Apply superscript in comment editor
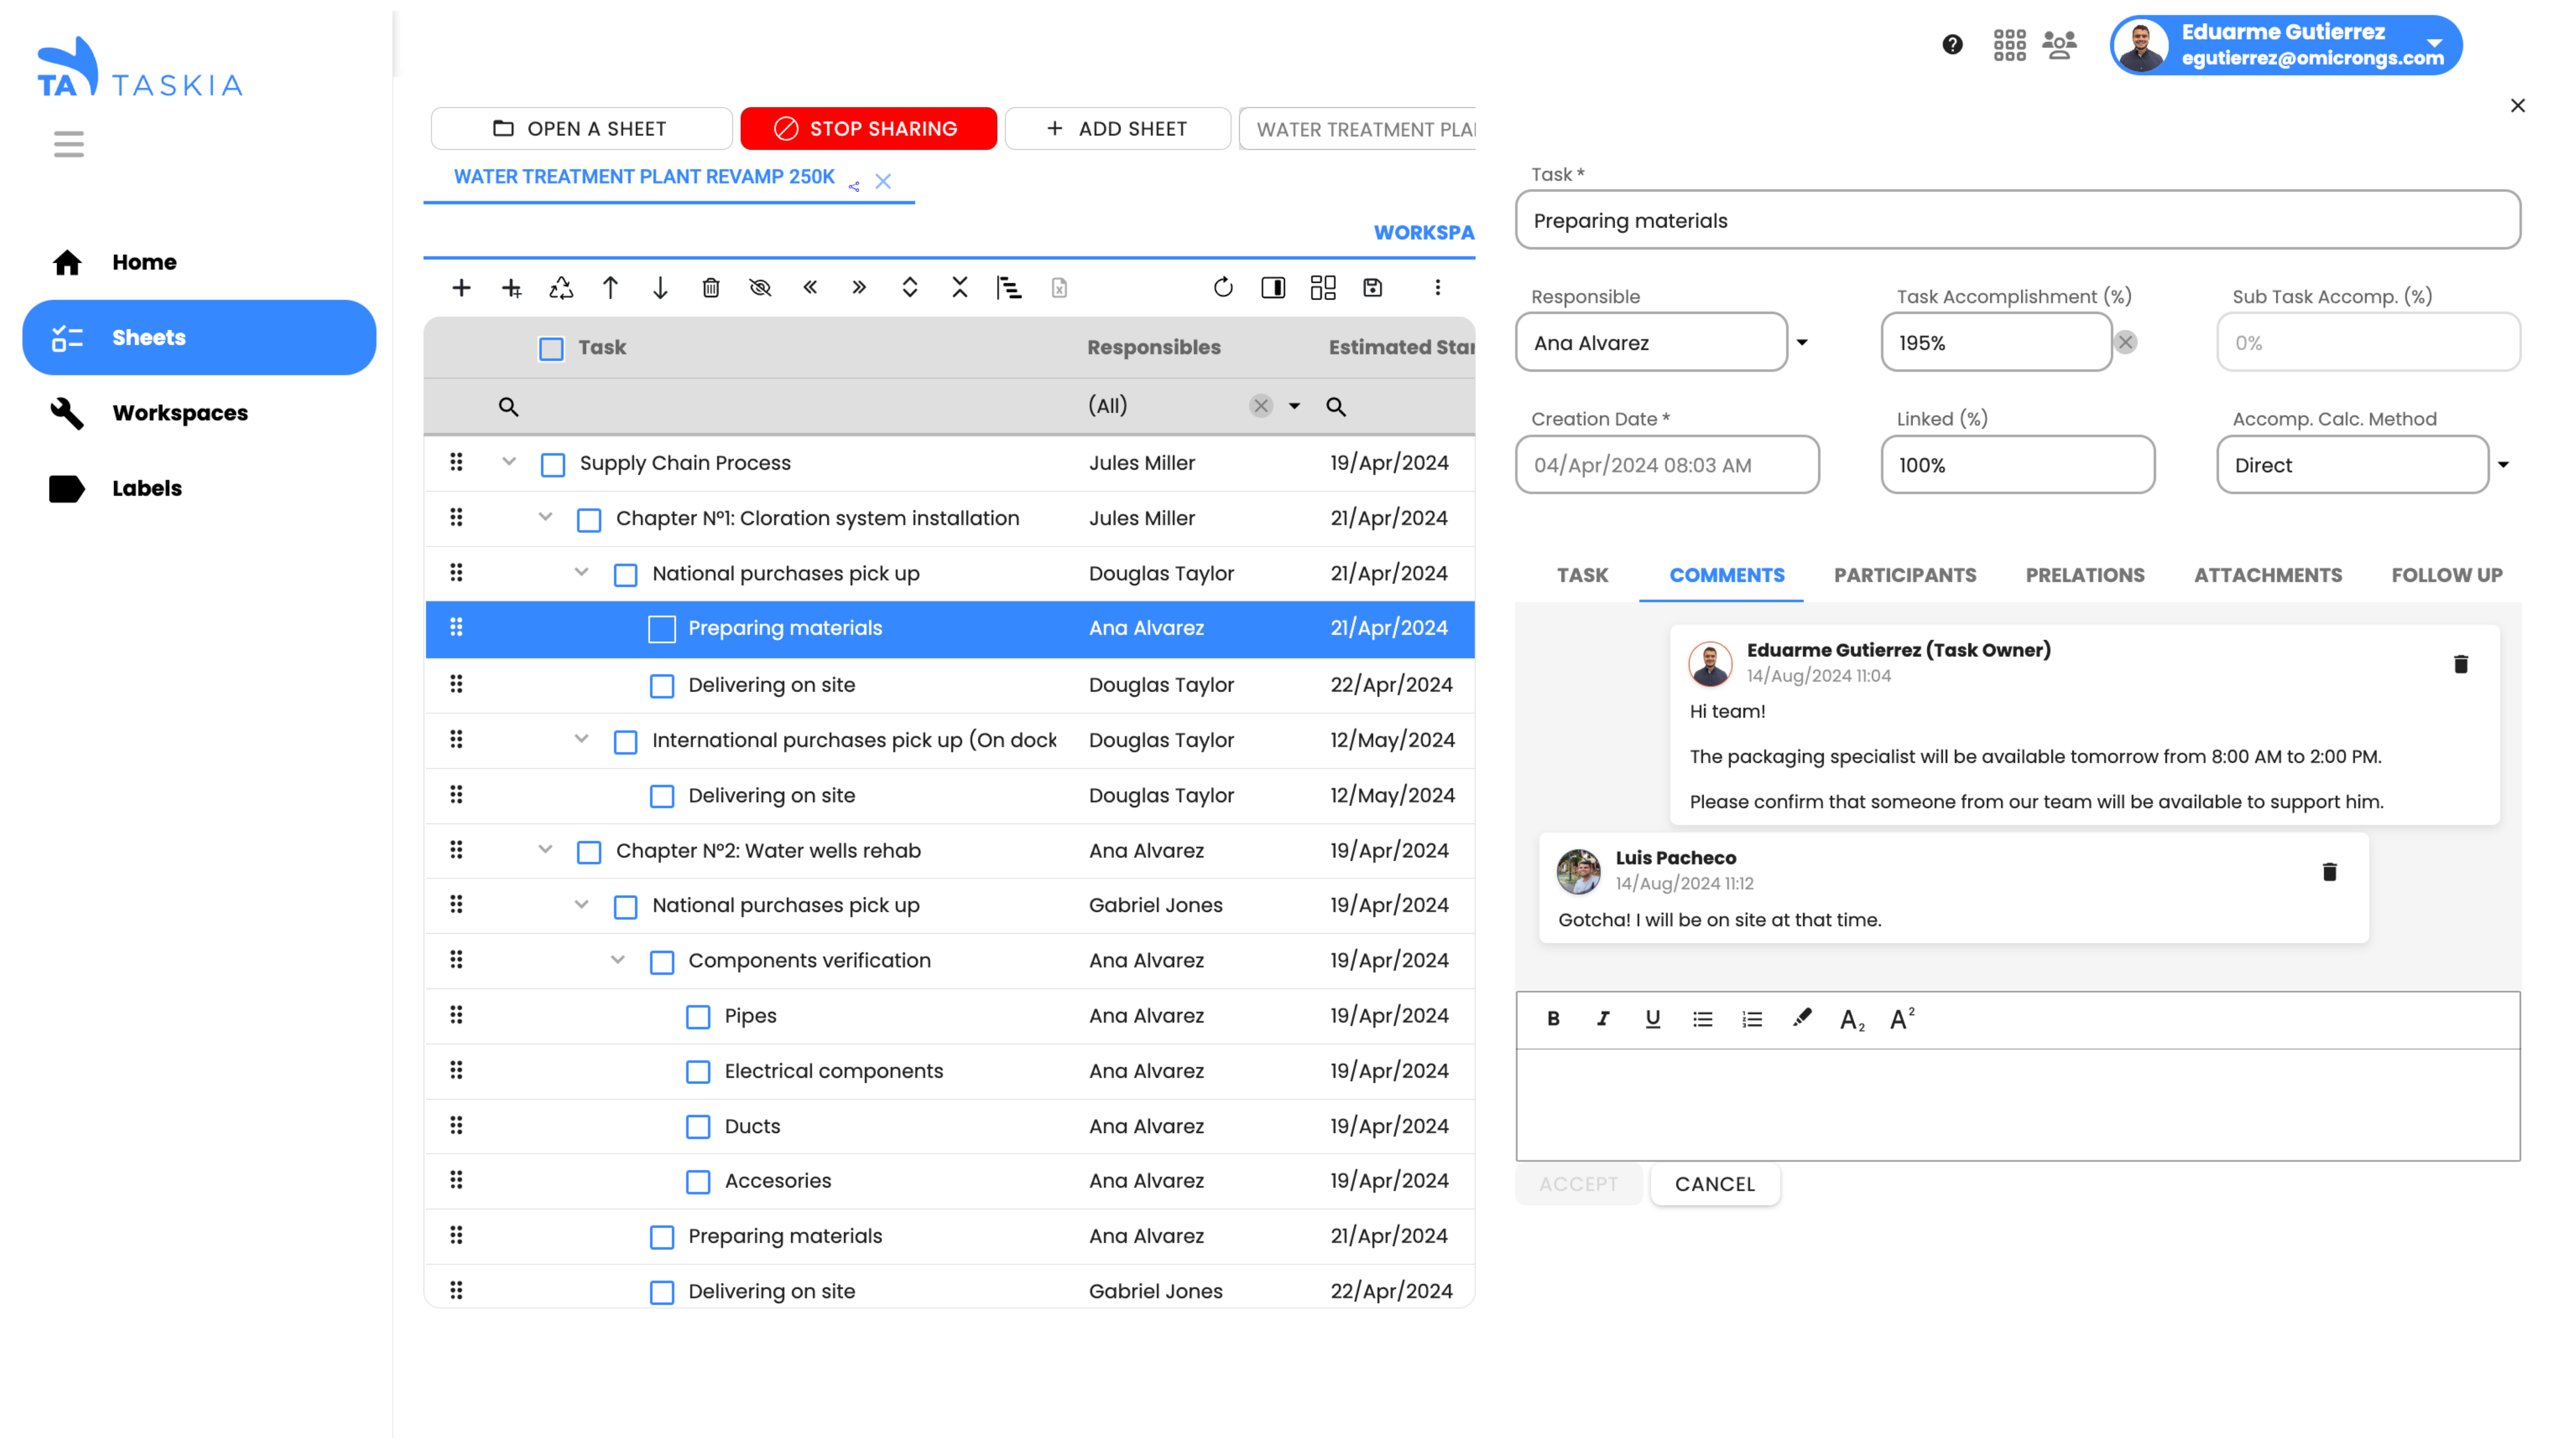This screenshot has width=2576, height=1449. click(1902, 1018)
